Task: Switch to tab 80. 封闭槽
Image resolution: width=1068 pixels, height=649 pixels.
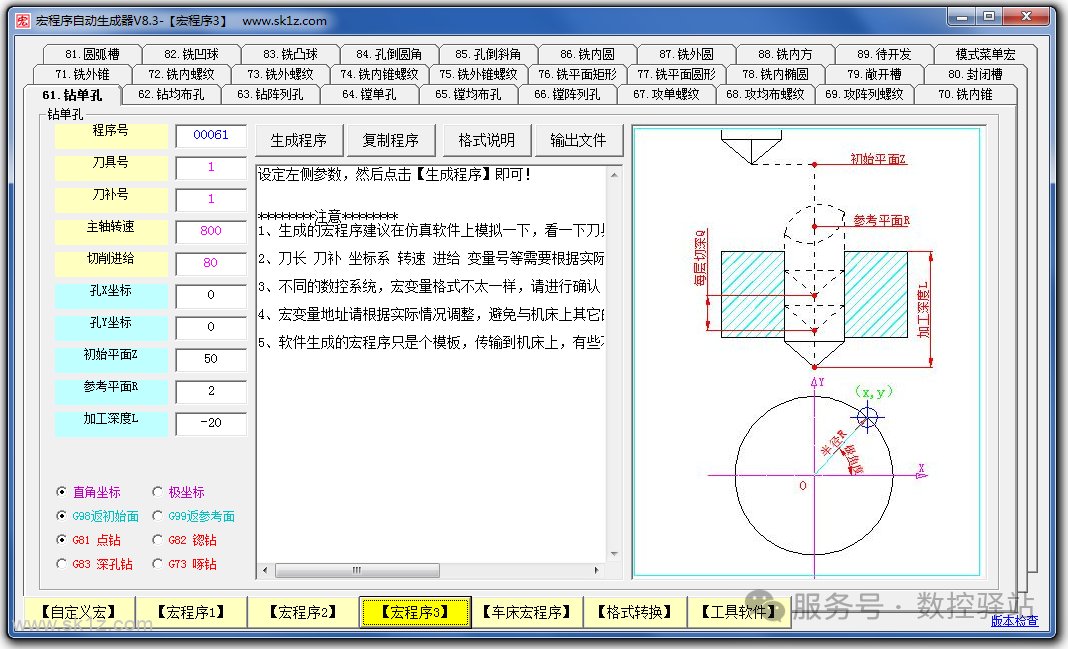Action: coord(975,74)
